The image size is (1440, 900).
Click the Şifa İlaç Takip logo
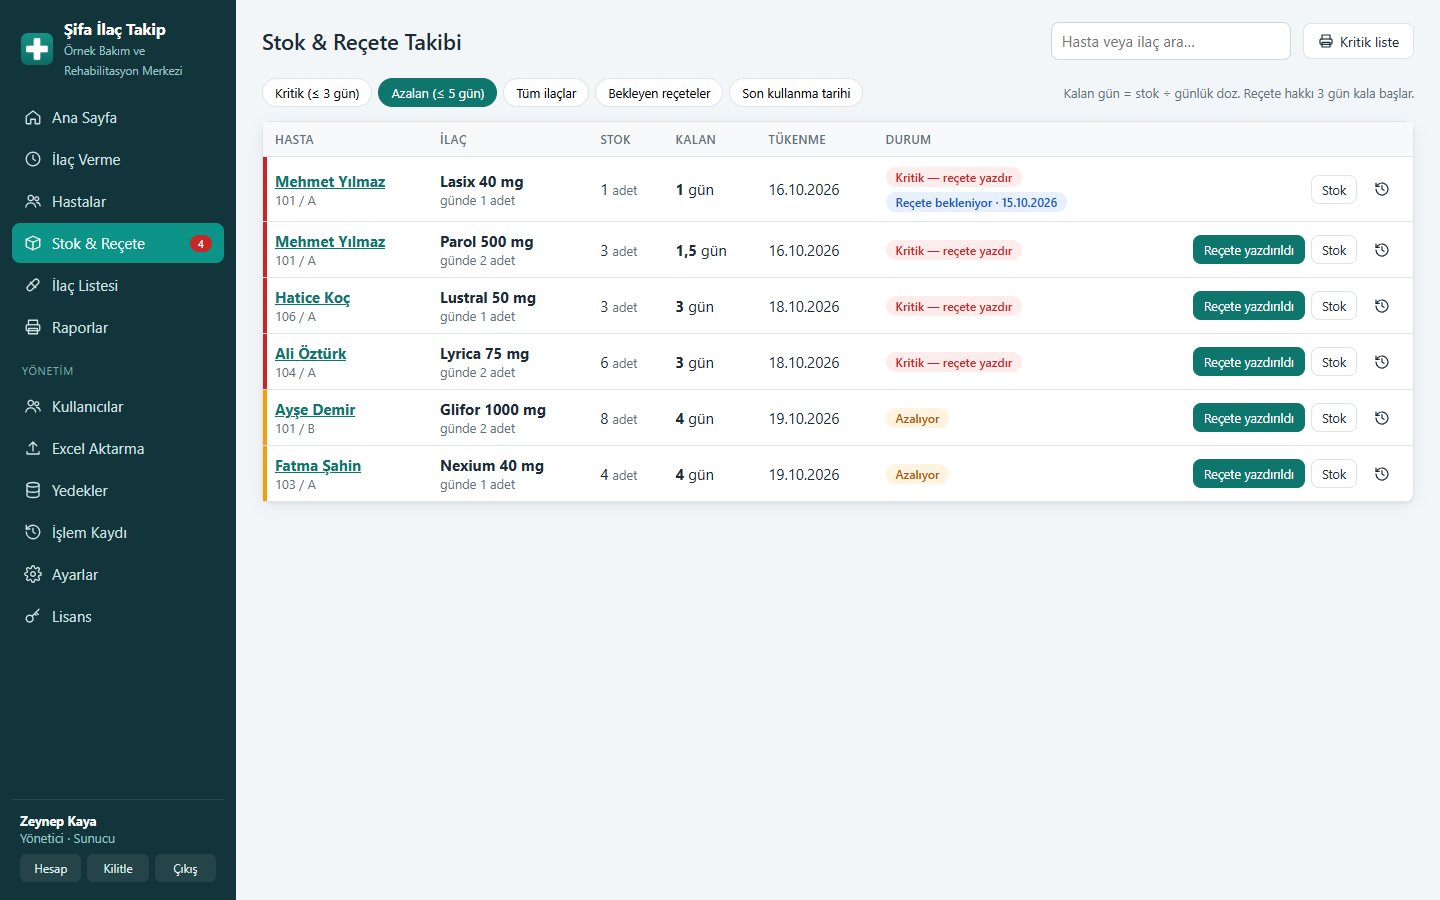click(x=37, y=49)
